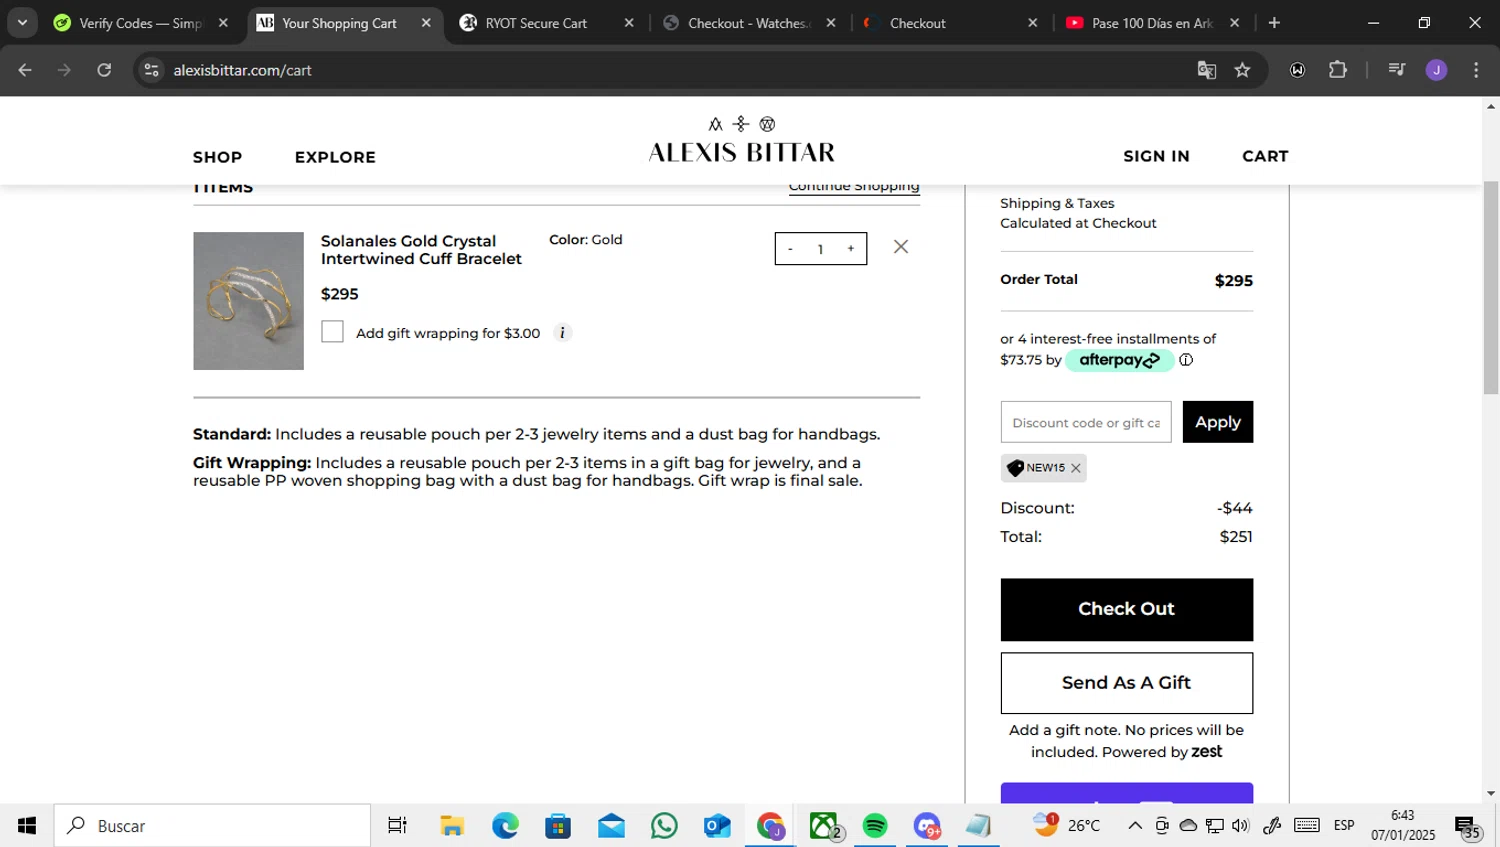1500x847 pixels.
Task: Focus the discount code or gift card field
Action: coord(1086,422)
